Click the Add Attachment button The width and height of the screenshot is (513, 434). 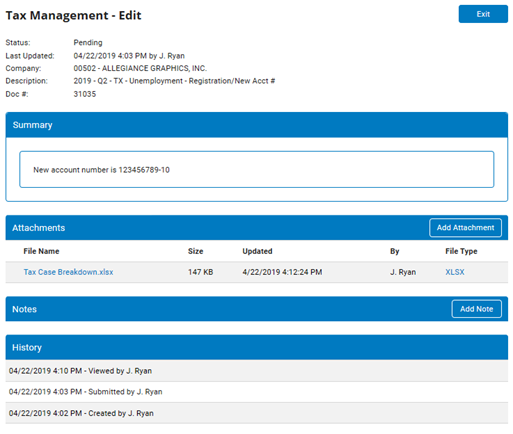[465, 228]
